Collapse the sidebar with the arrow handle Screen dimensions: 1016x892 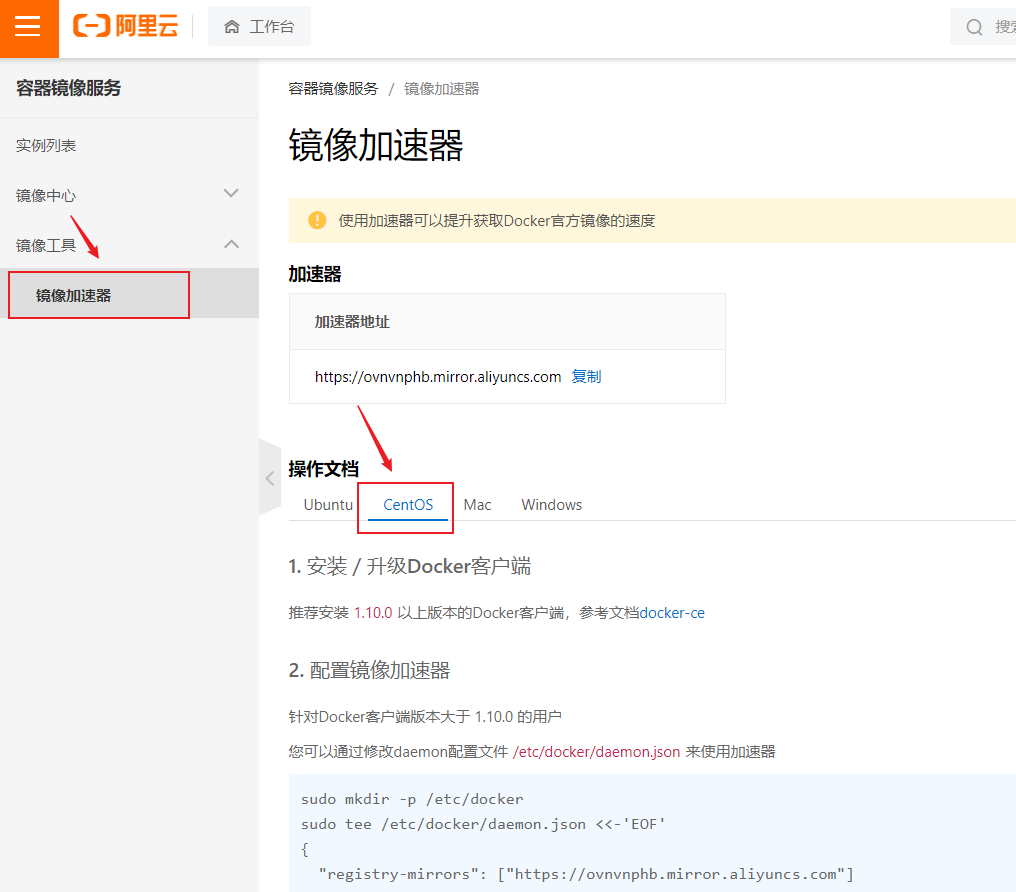(x=270, y=478)
